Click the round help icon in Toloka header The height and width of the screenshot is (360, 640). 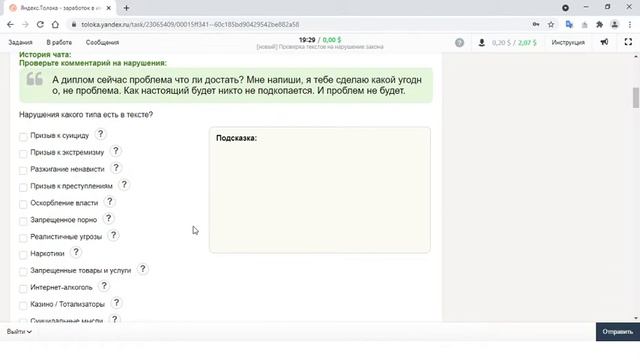(x=460, y=42)
